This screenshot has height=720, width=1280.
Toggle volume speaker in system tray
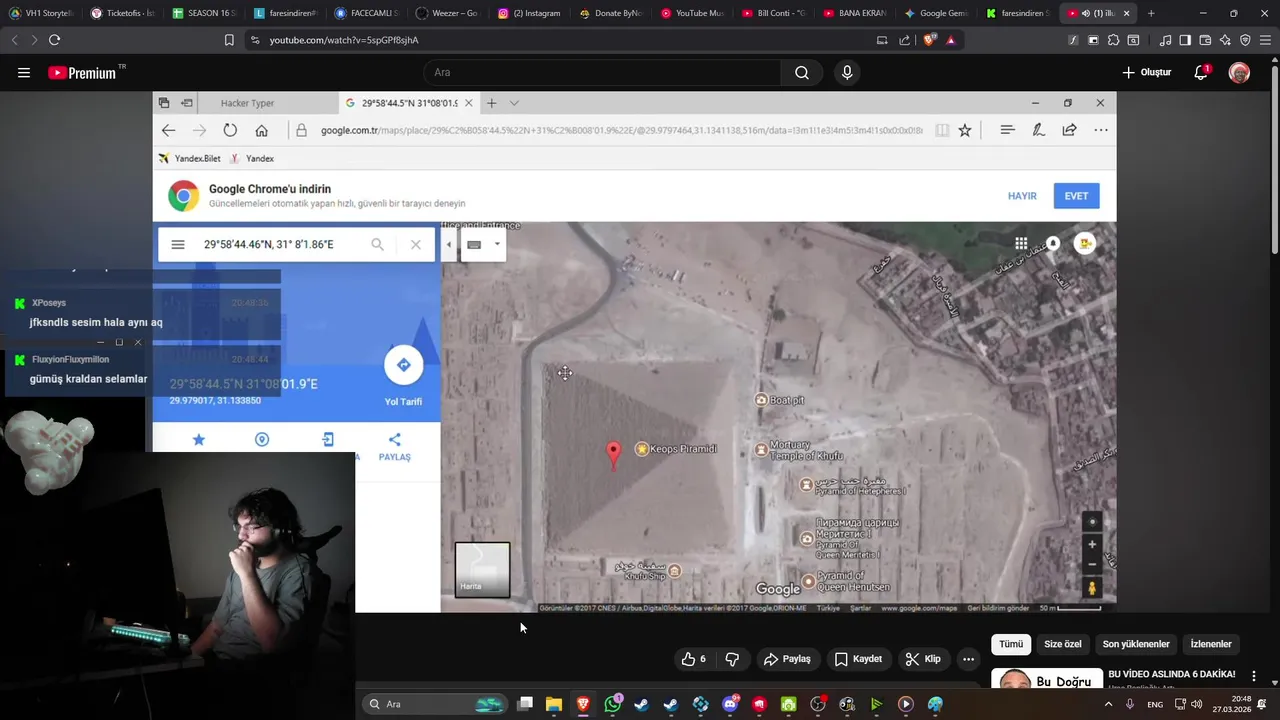[1197, 704]
